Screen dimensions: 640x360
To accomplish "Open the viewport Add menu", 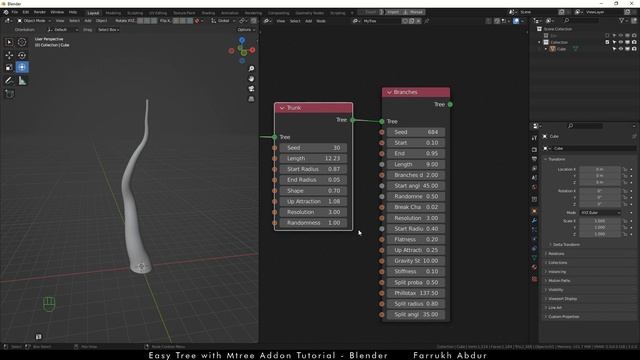I will pyautogui.click(x=88, y=20).
